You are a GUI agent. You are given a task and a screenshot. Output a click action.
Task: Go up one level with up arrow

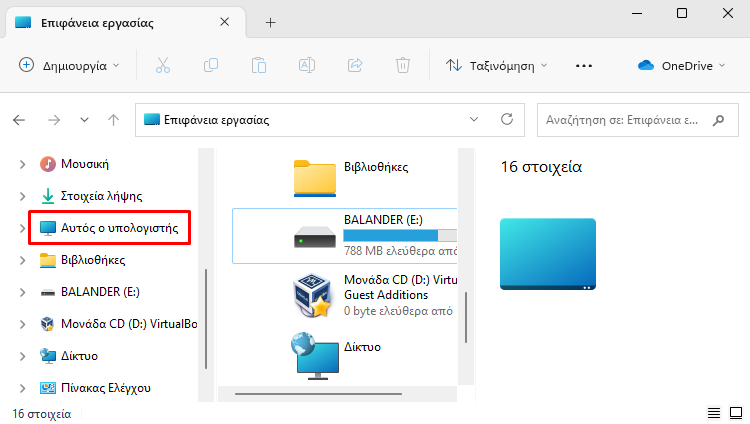pos(113,120)
